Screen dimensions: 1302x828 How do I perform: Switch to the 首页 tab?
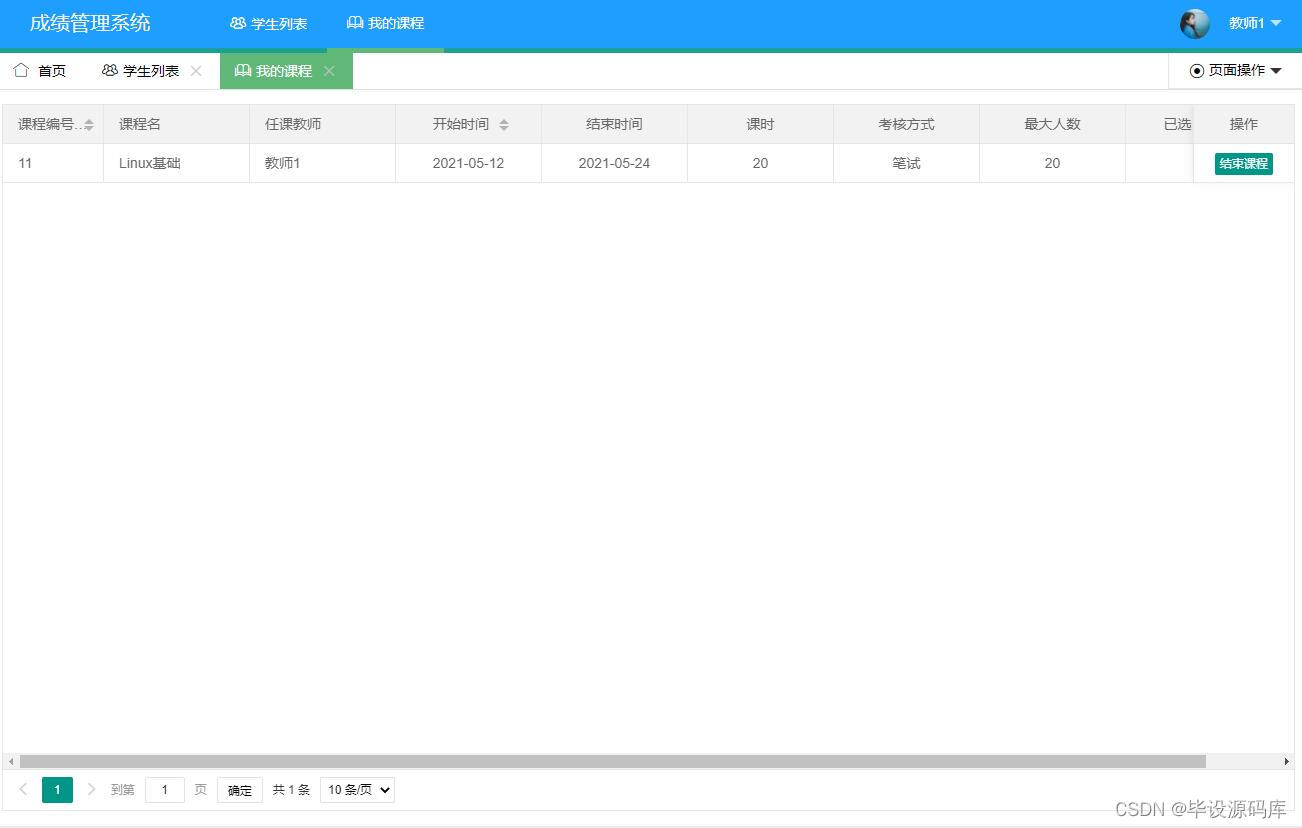pos(40,71)
